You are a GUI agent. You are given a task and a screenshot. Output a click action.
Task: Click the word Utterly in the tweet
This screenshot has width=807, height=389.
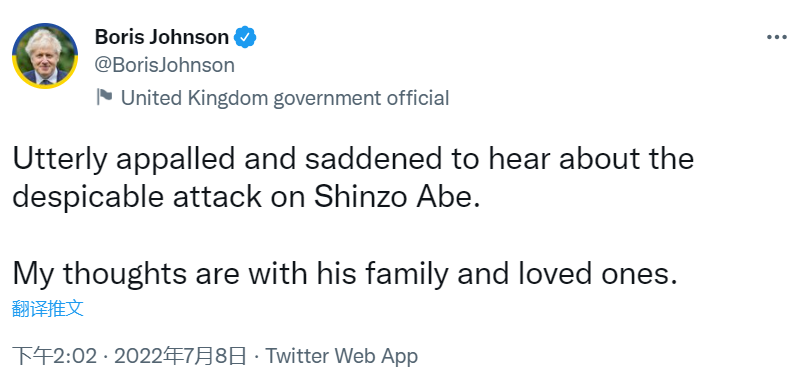[x=60, y=161]
